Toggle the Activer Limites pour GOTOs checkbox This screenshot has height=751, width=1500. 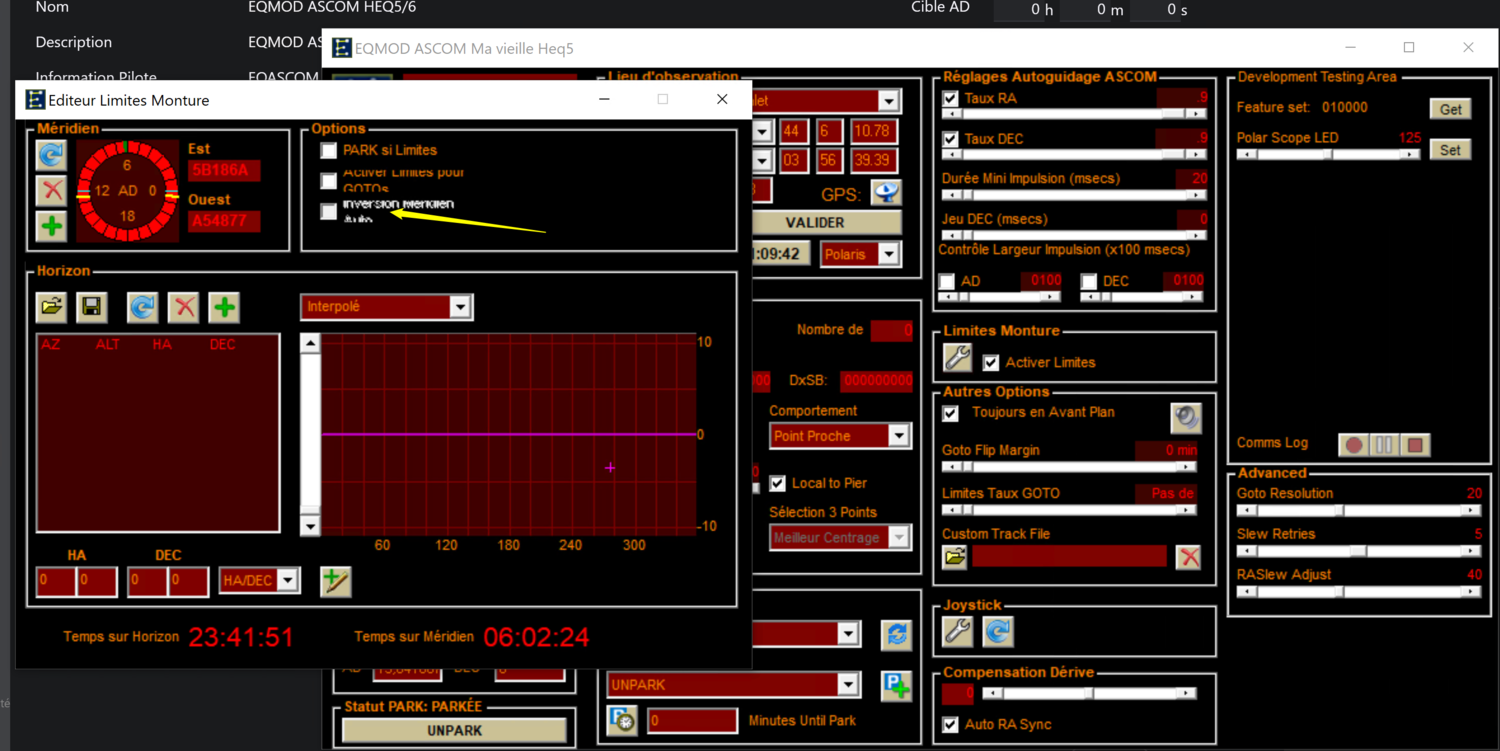(329, 181)
